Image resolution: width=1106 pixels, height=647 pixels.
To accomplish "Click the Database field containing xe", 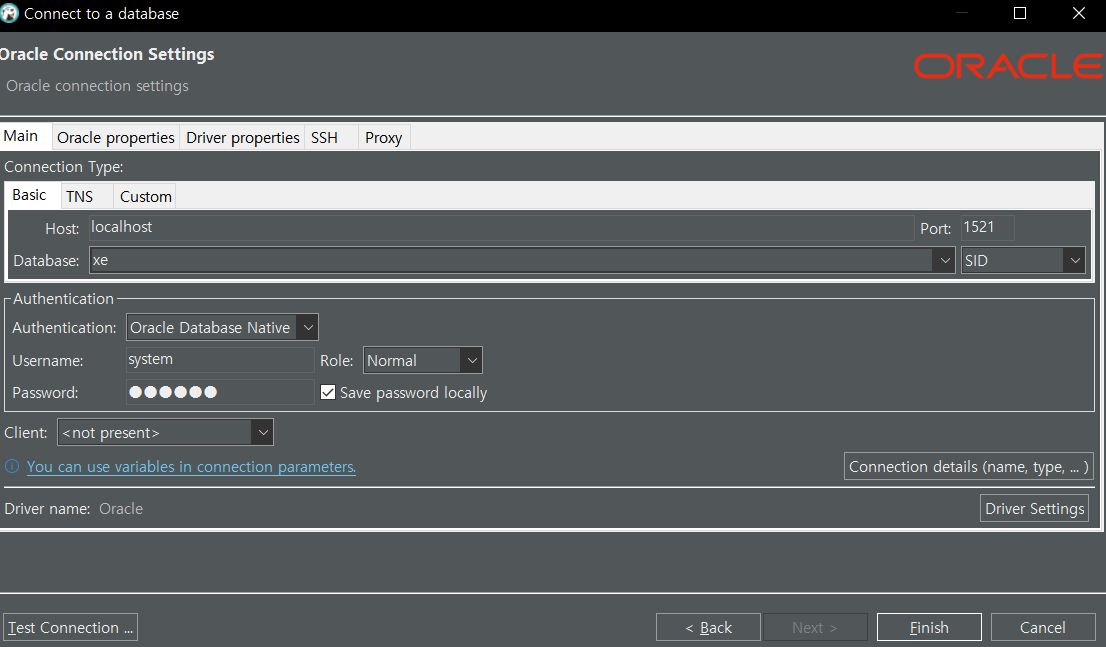I will [513, 260].
